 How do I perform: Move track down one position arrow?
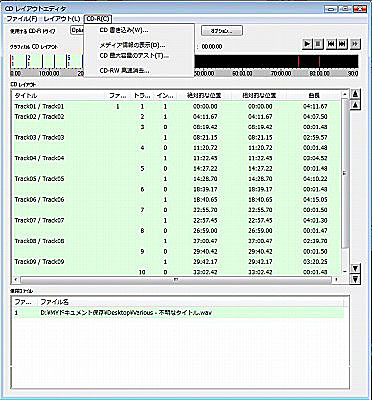(356, 268)
